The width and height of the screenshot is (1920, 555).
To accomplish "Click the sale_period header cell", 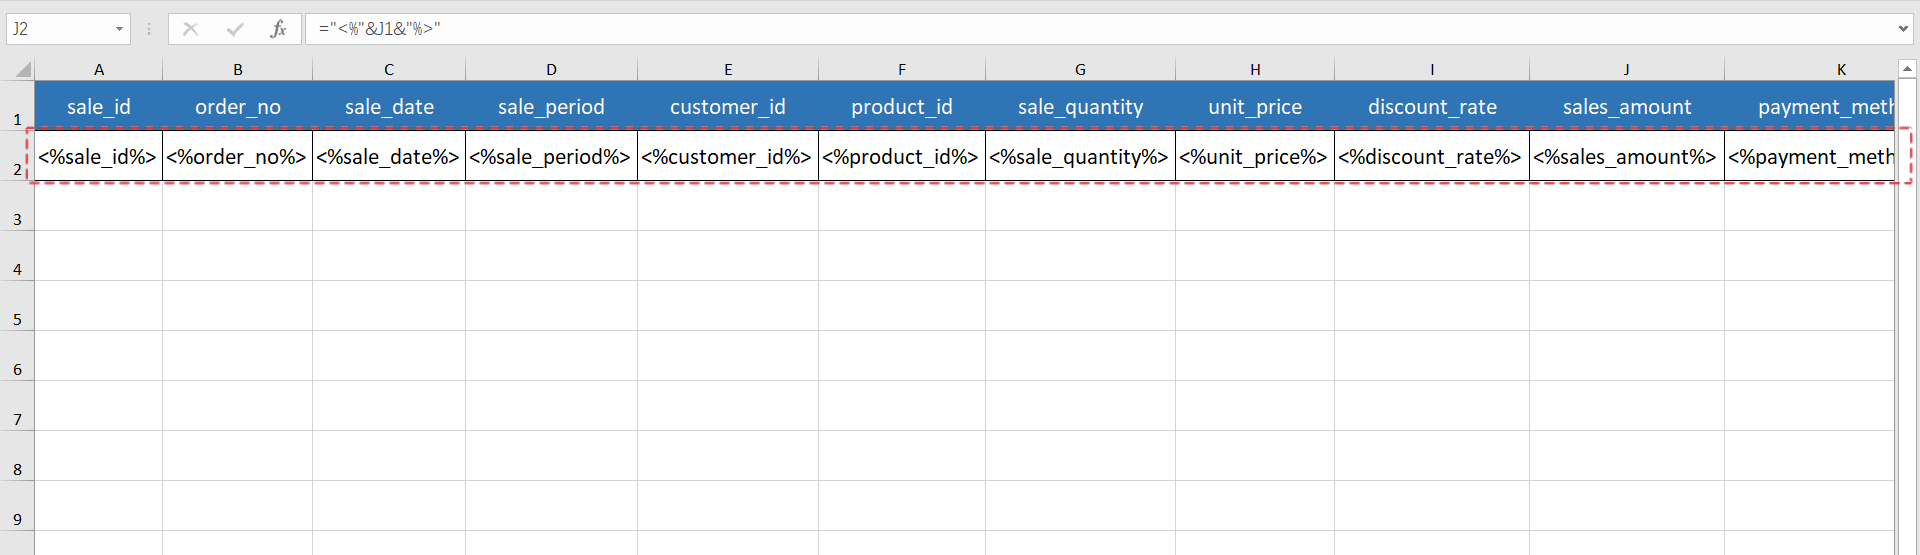I will click(x=551, y=106).
